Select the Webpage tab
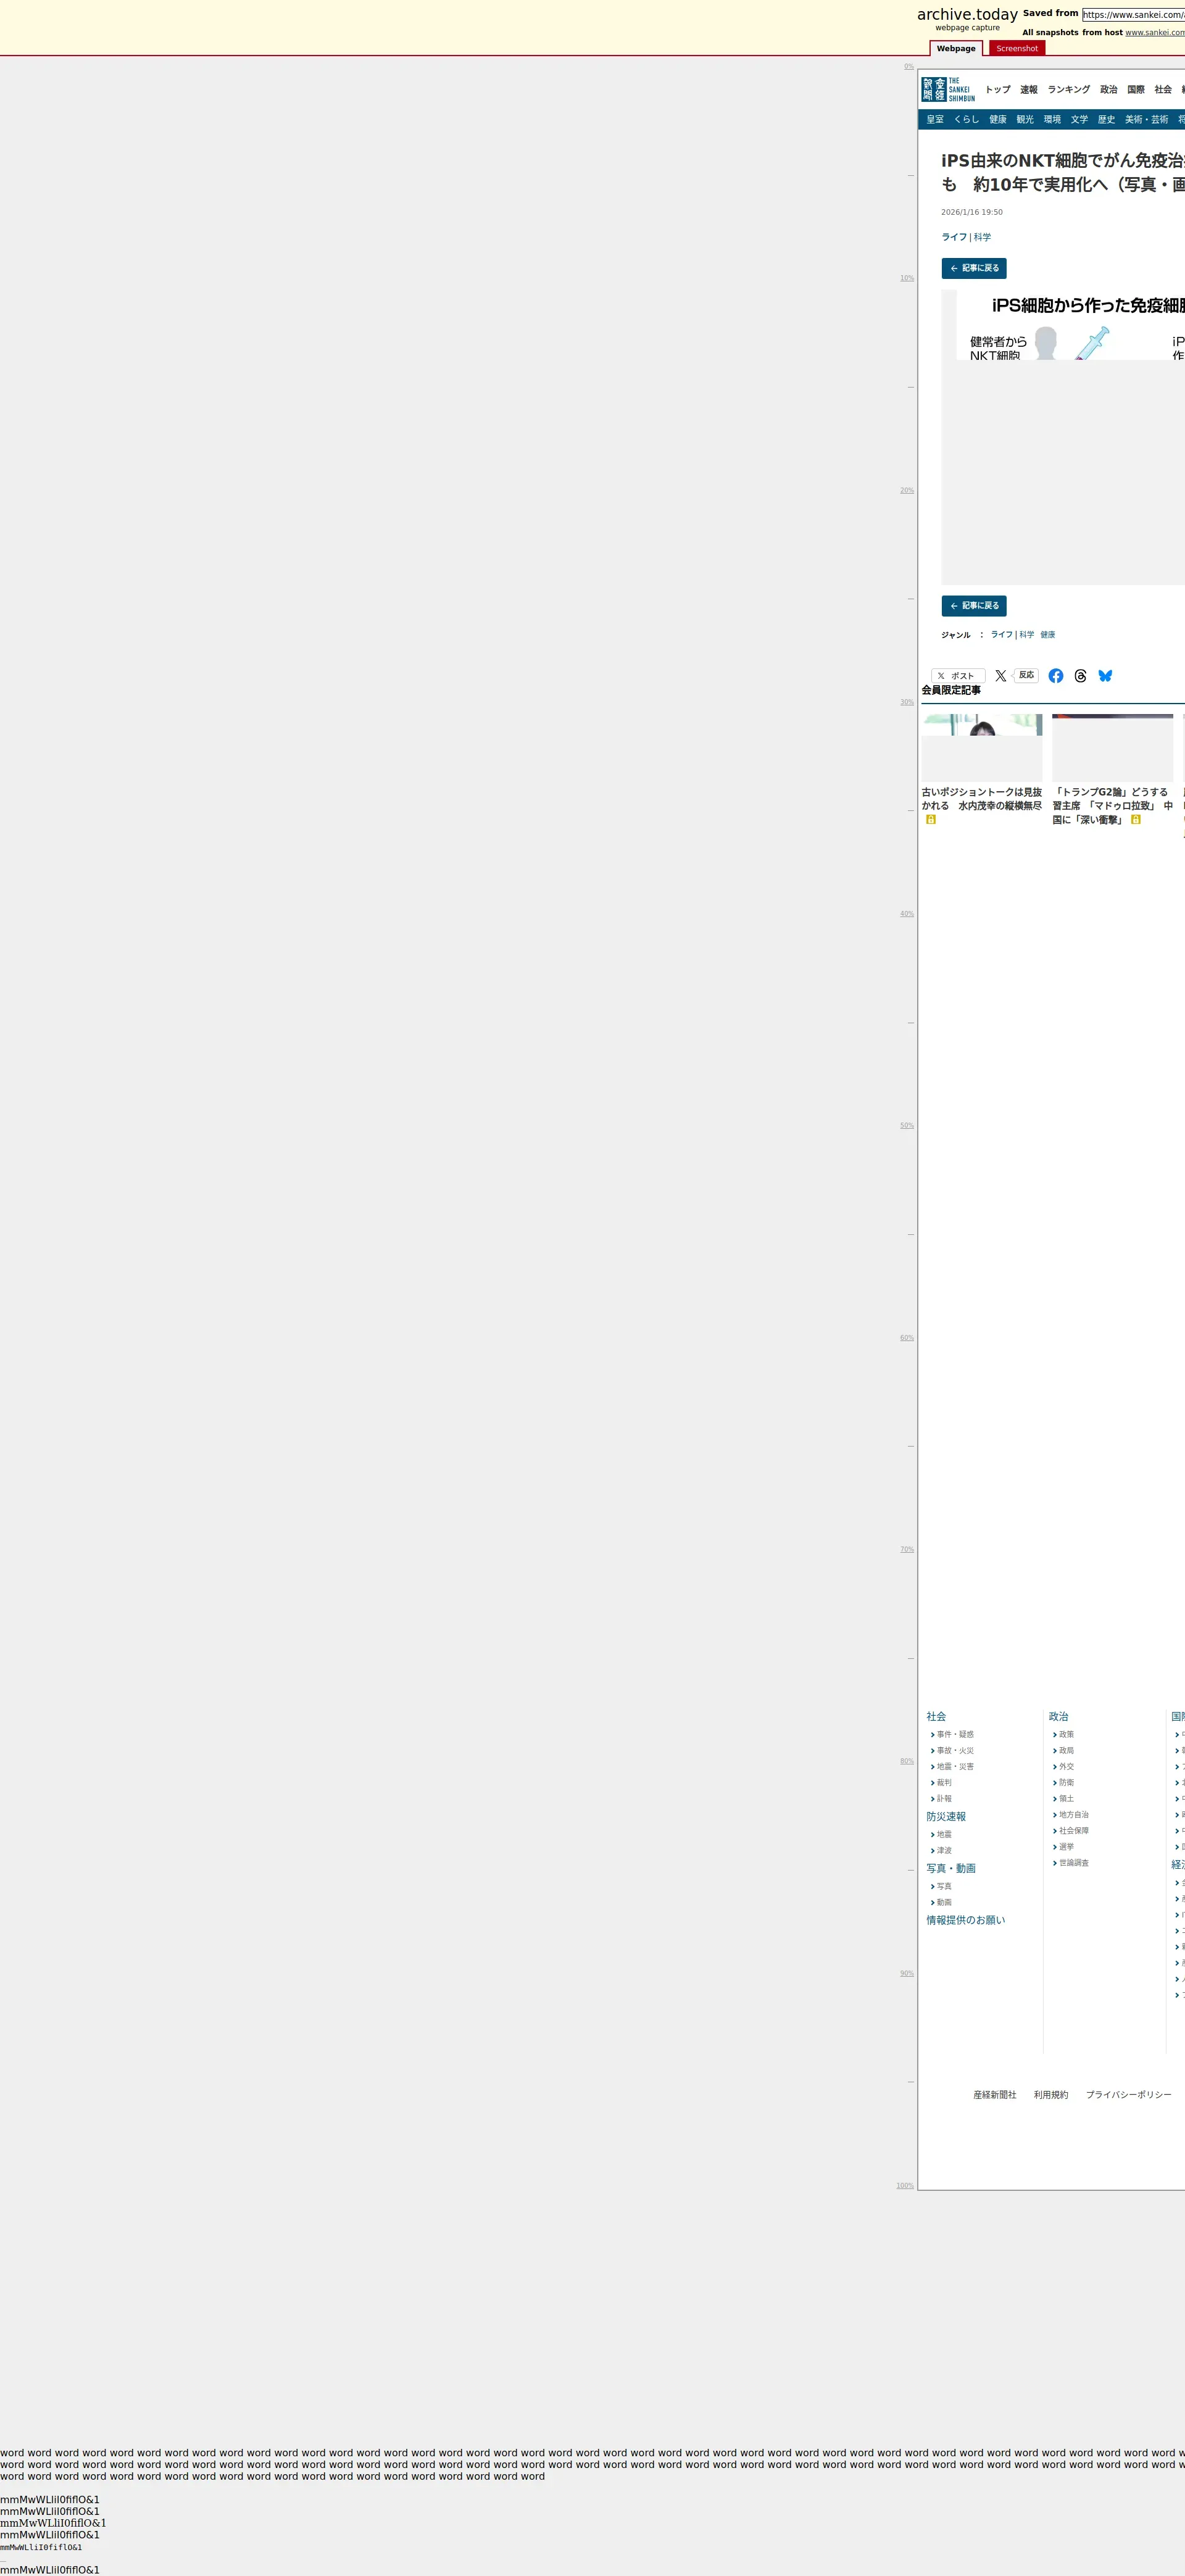 955,49
